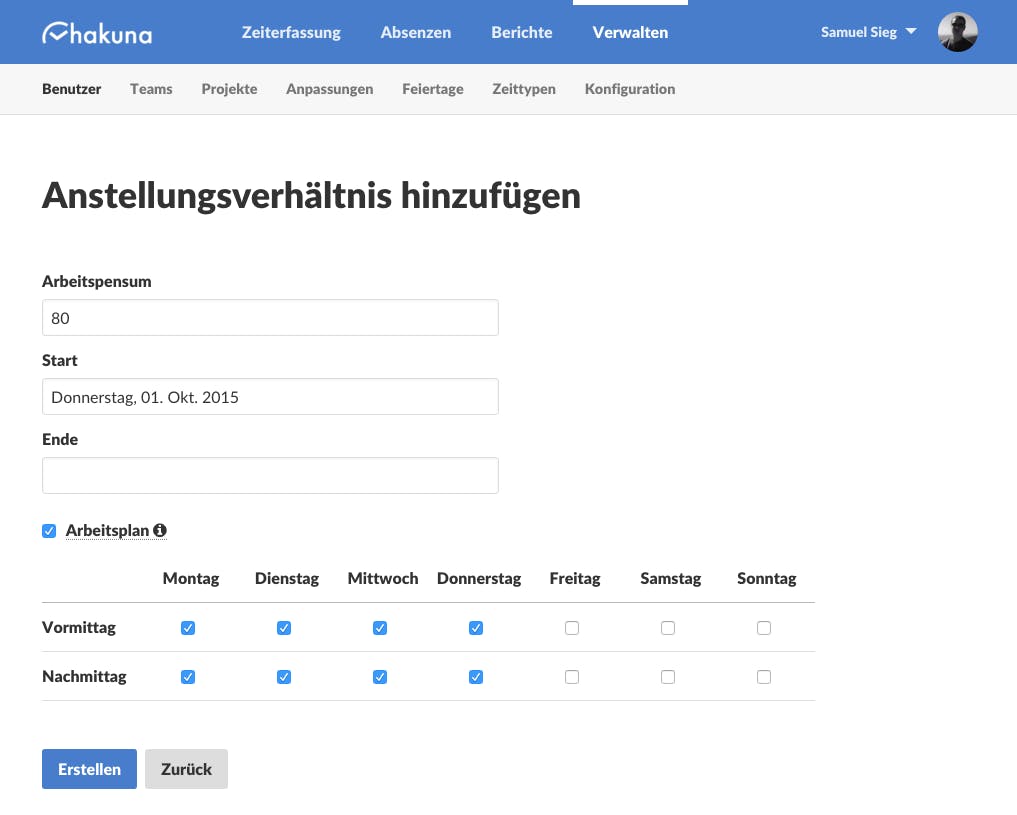This screenshot has width=1017, height=815.
Task: Click the Donnerstag column header
Action: [479, 578]
